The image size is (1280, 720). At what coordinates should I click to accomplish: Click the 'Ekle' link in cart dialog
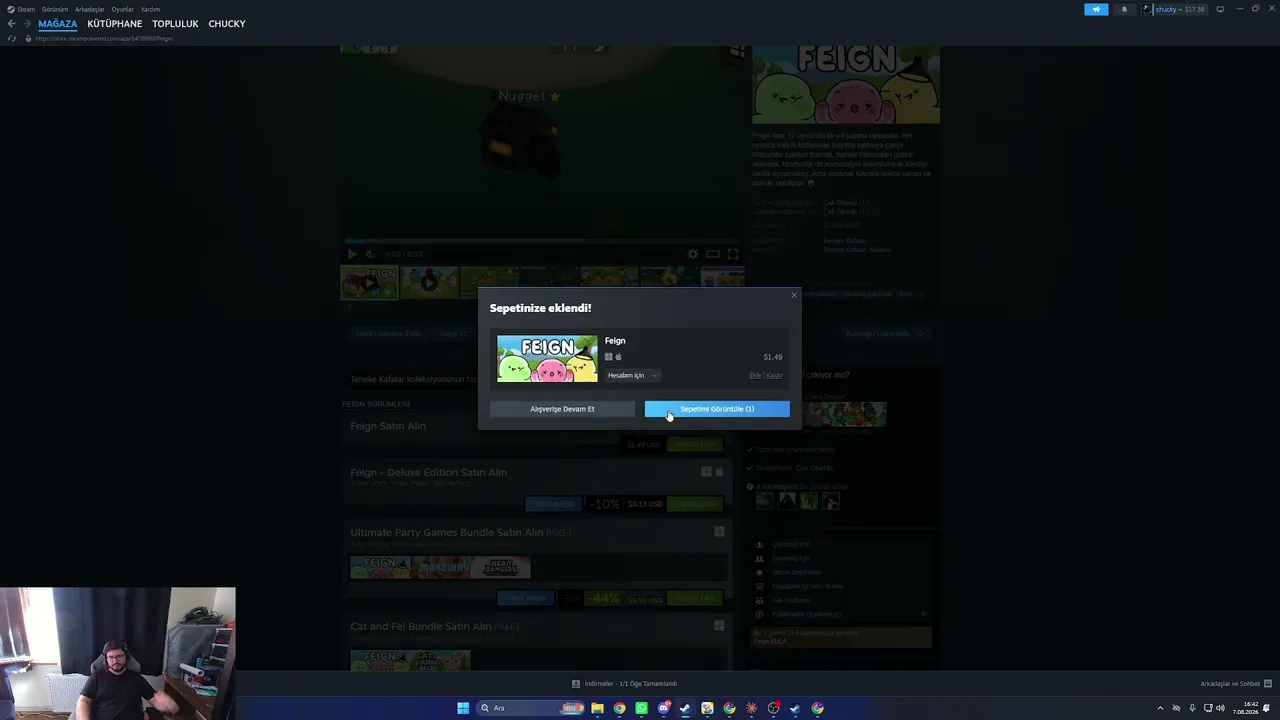(755, 376)
